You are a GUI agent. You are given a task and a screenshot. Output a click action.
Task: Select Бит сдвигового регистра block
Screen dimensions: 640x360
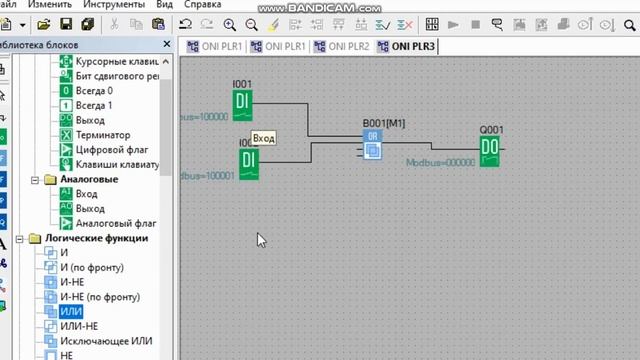[109, 76]
